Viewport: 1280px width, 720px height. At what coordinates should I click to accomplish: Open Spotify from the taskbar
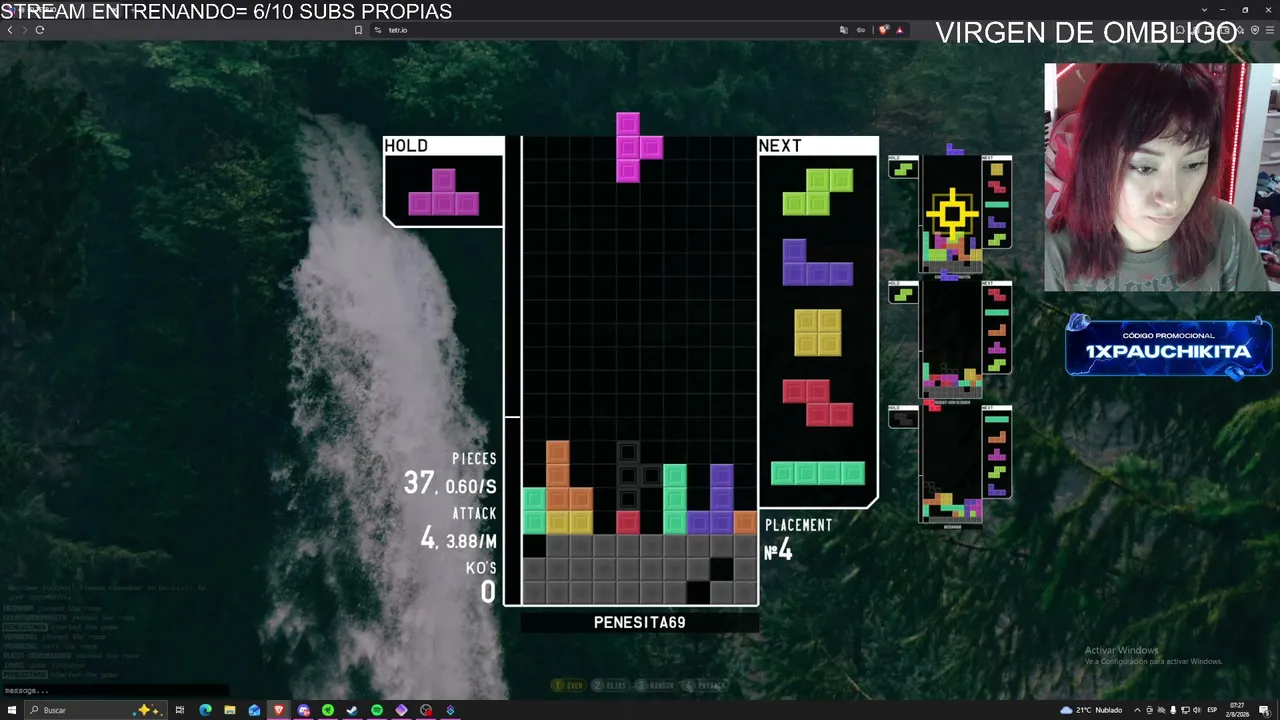(377, 710)
